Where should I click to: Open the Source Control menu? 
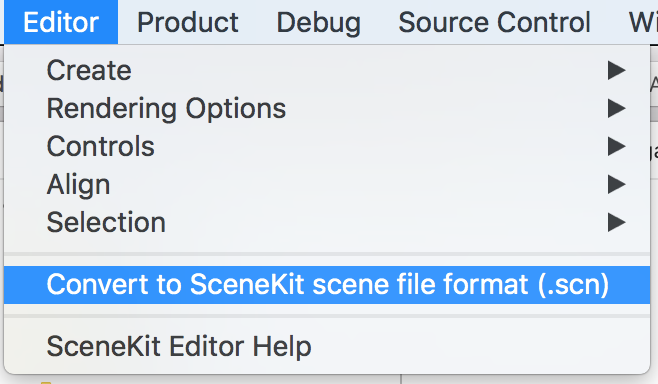coord(494,22)
